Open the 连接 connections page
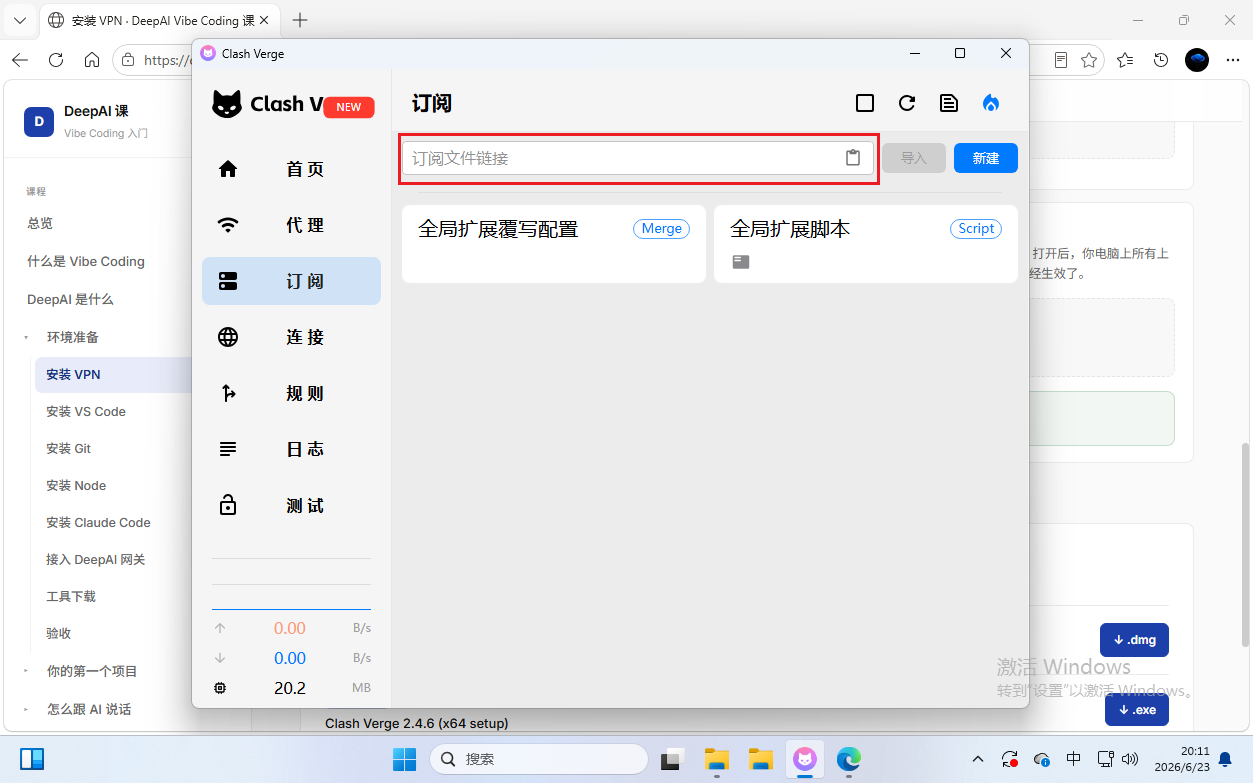 [291, 337]
